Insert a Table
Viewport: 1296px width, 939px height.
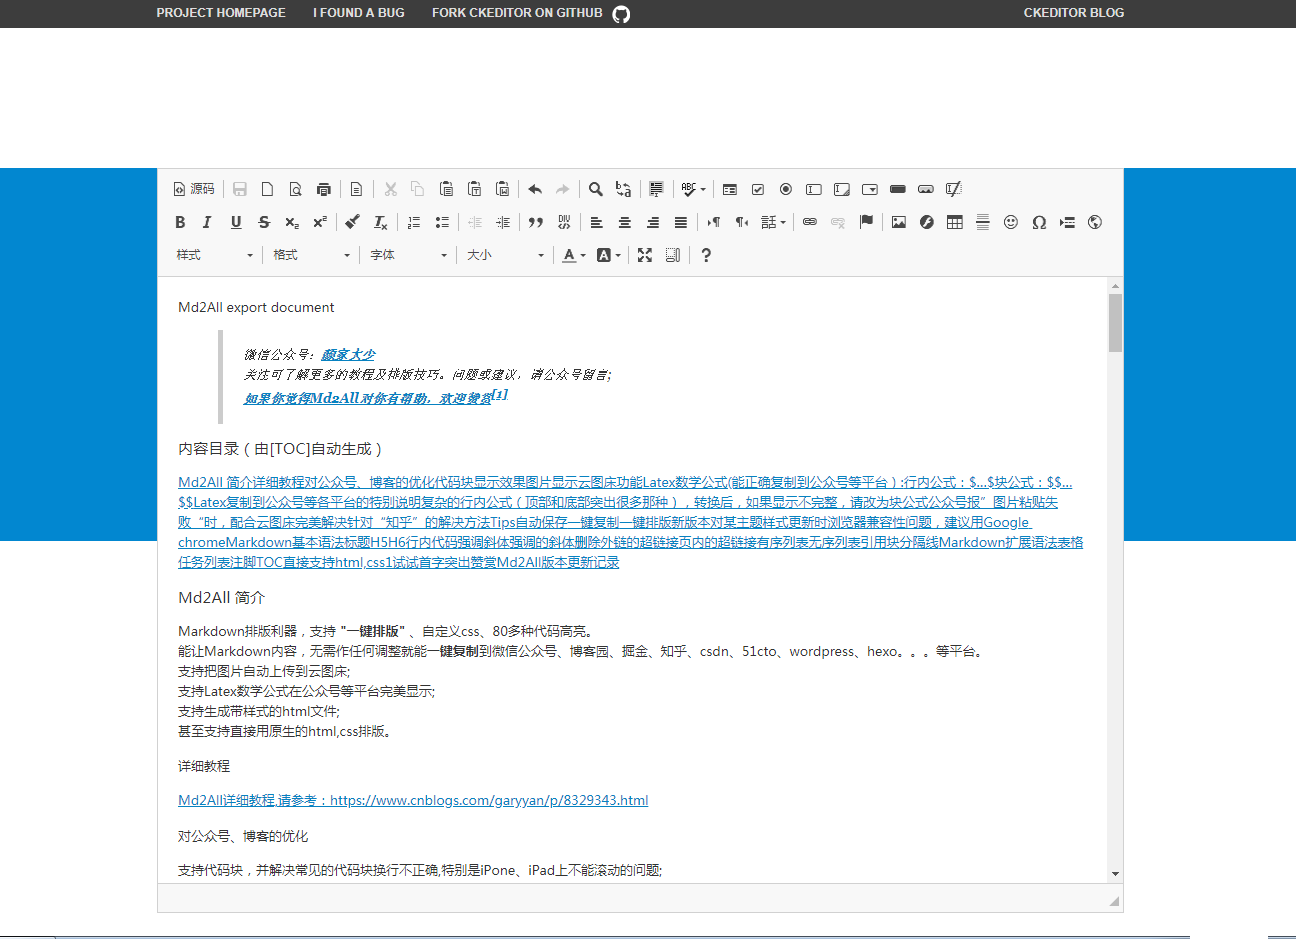(x=955, y=222)
